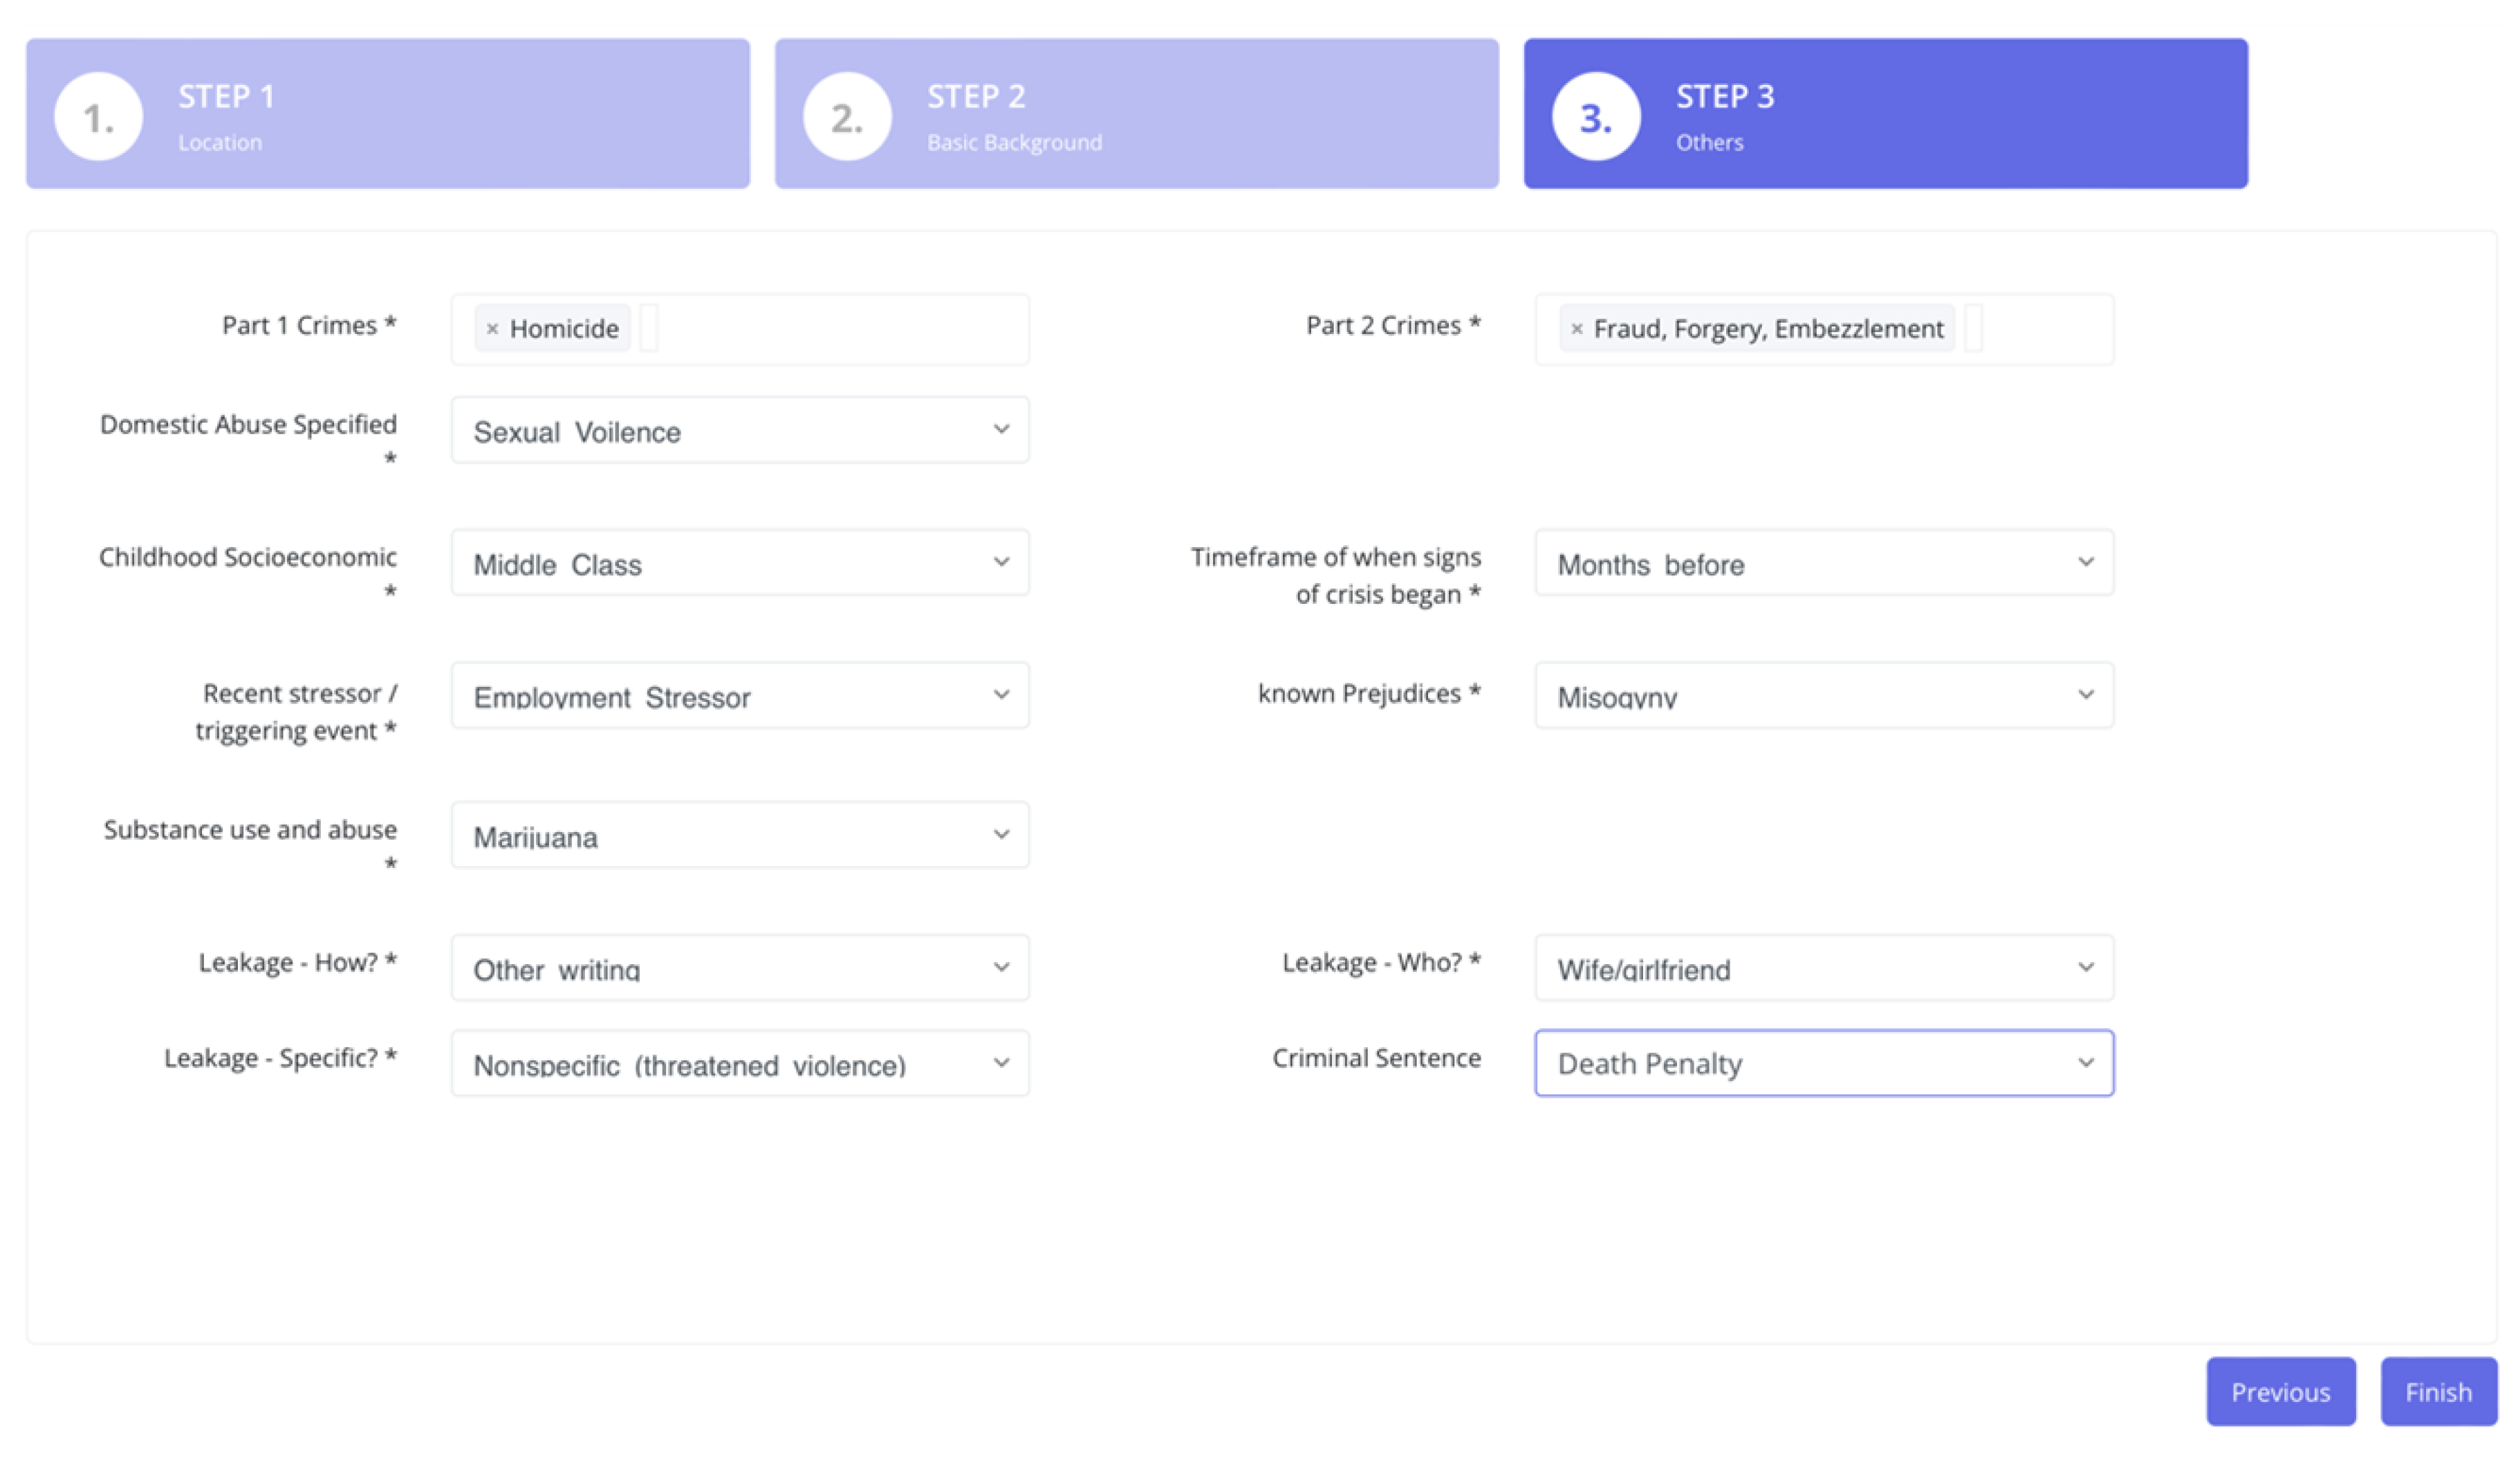Screen dimensions: 2520x1458
Task: Open Criminal Sentence Death Penalty dropdown
Action: [1824, 1064]
